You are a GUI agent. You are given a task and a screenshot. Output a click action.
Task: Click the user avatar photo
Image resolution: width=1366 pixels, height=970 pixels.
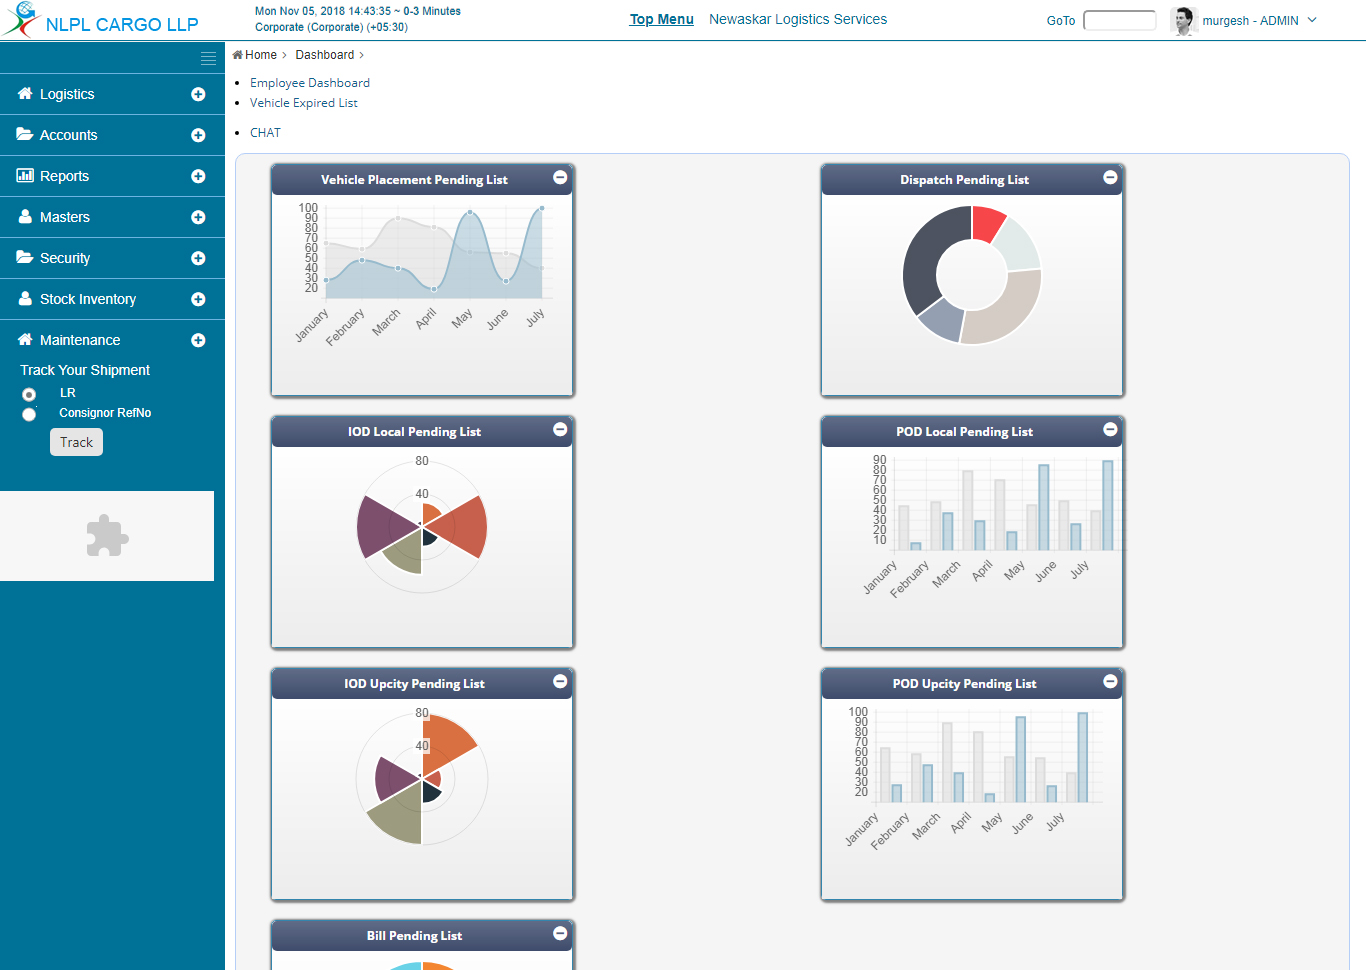[1183, 20]
